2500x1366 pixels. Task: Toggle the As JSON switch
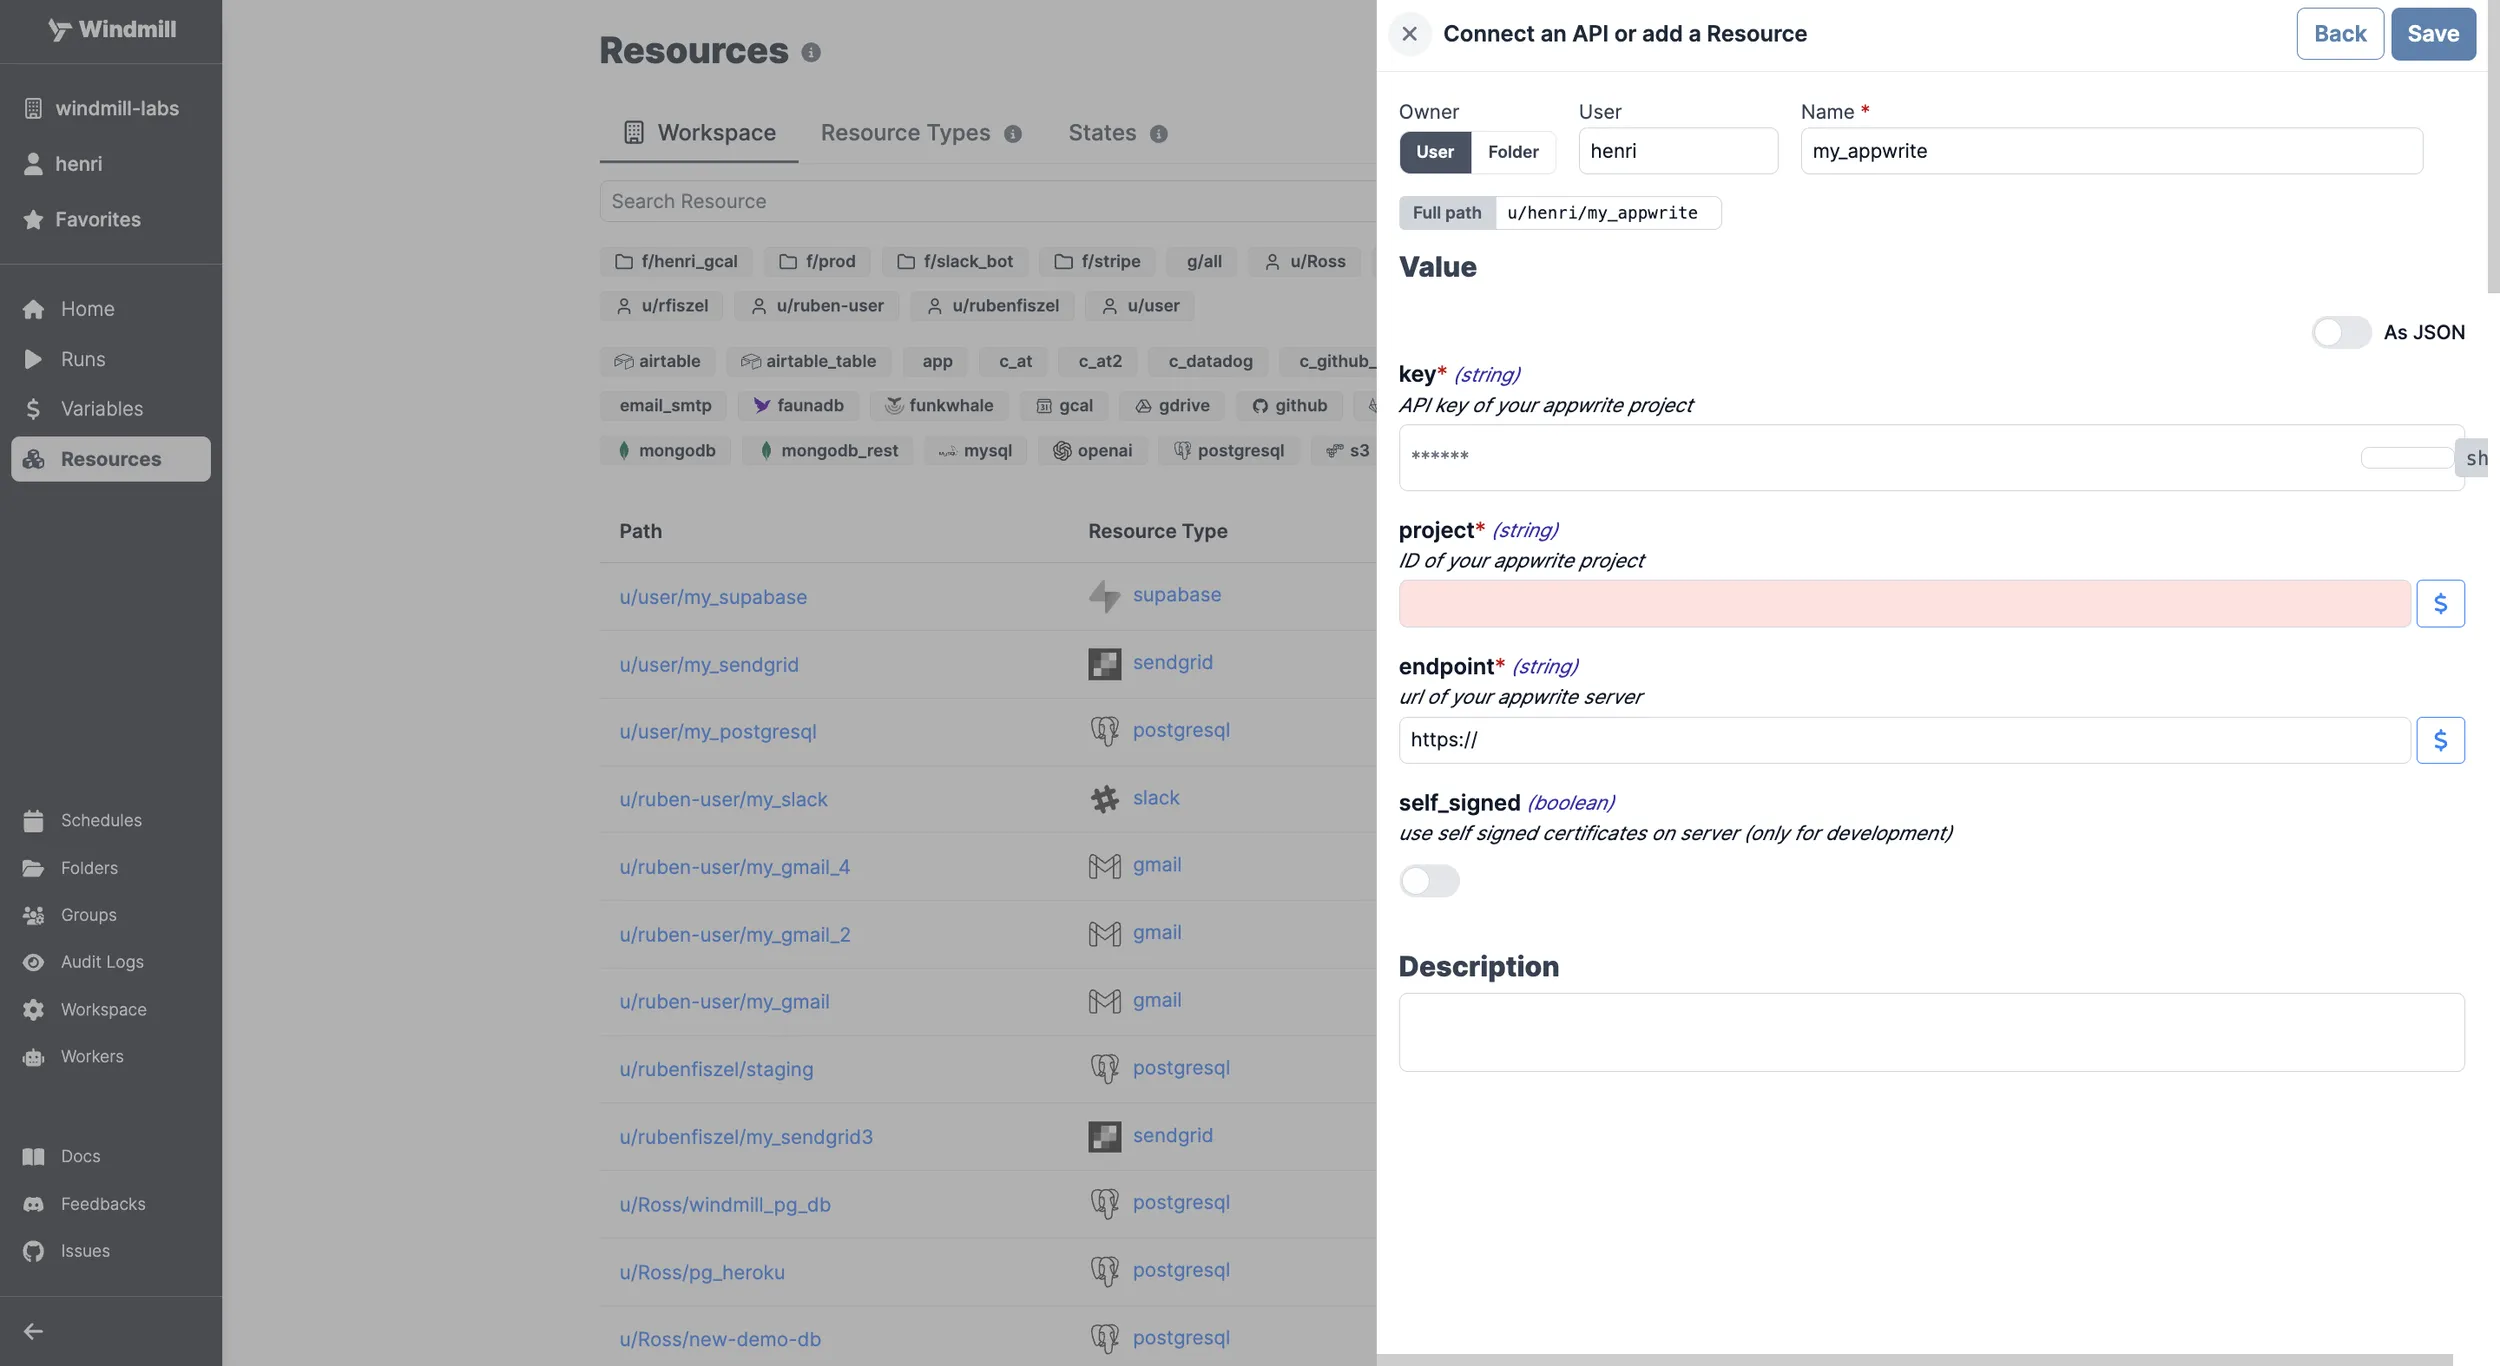(x=2342, y=331)
